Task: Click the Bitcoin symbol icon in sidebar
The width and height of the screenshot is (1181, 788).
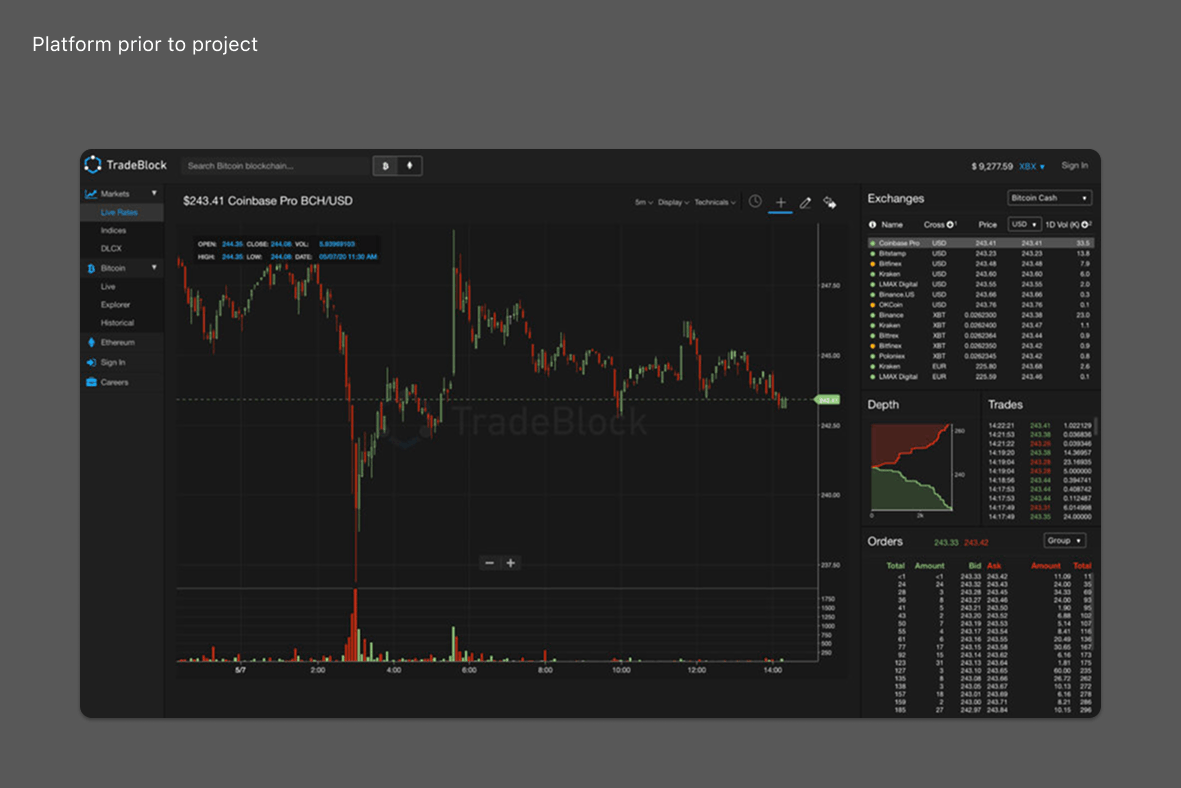Action: click(91, 268)
